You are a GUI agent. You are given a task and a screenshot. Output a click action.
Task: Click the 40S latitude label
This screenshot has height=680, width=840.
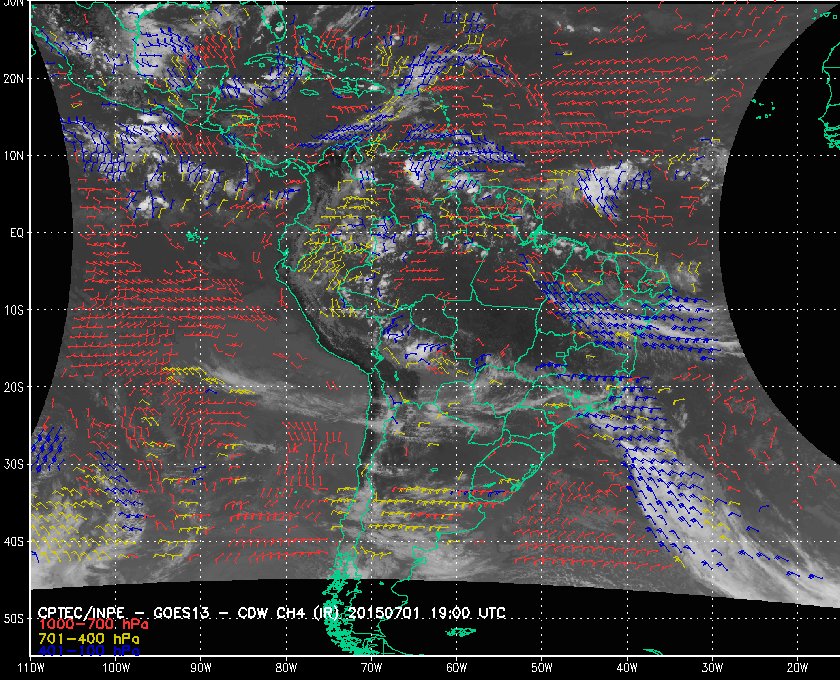click(x=14, y=541)
